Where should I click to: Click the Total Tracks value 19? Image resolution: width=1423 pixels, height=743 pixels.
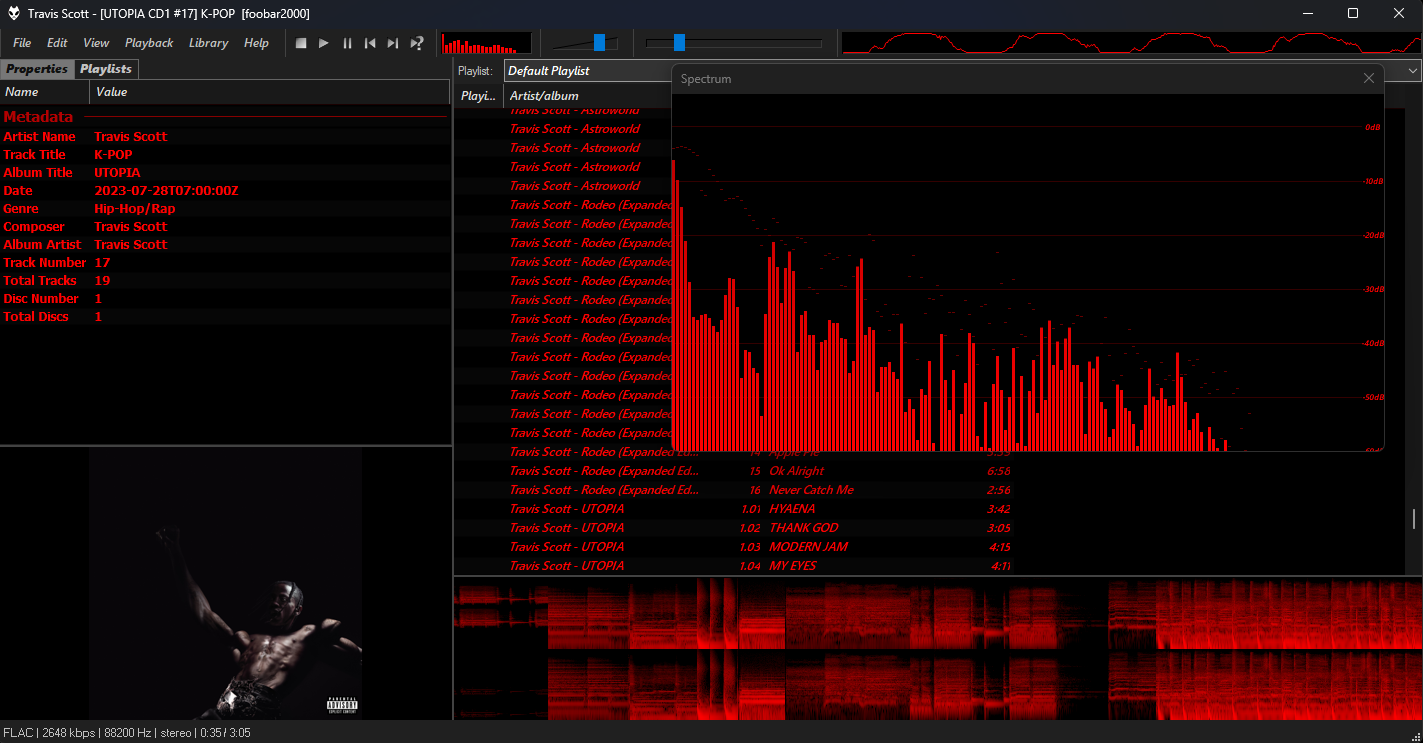pyautogui.click(x=102, y=281)
